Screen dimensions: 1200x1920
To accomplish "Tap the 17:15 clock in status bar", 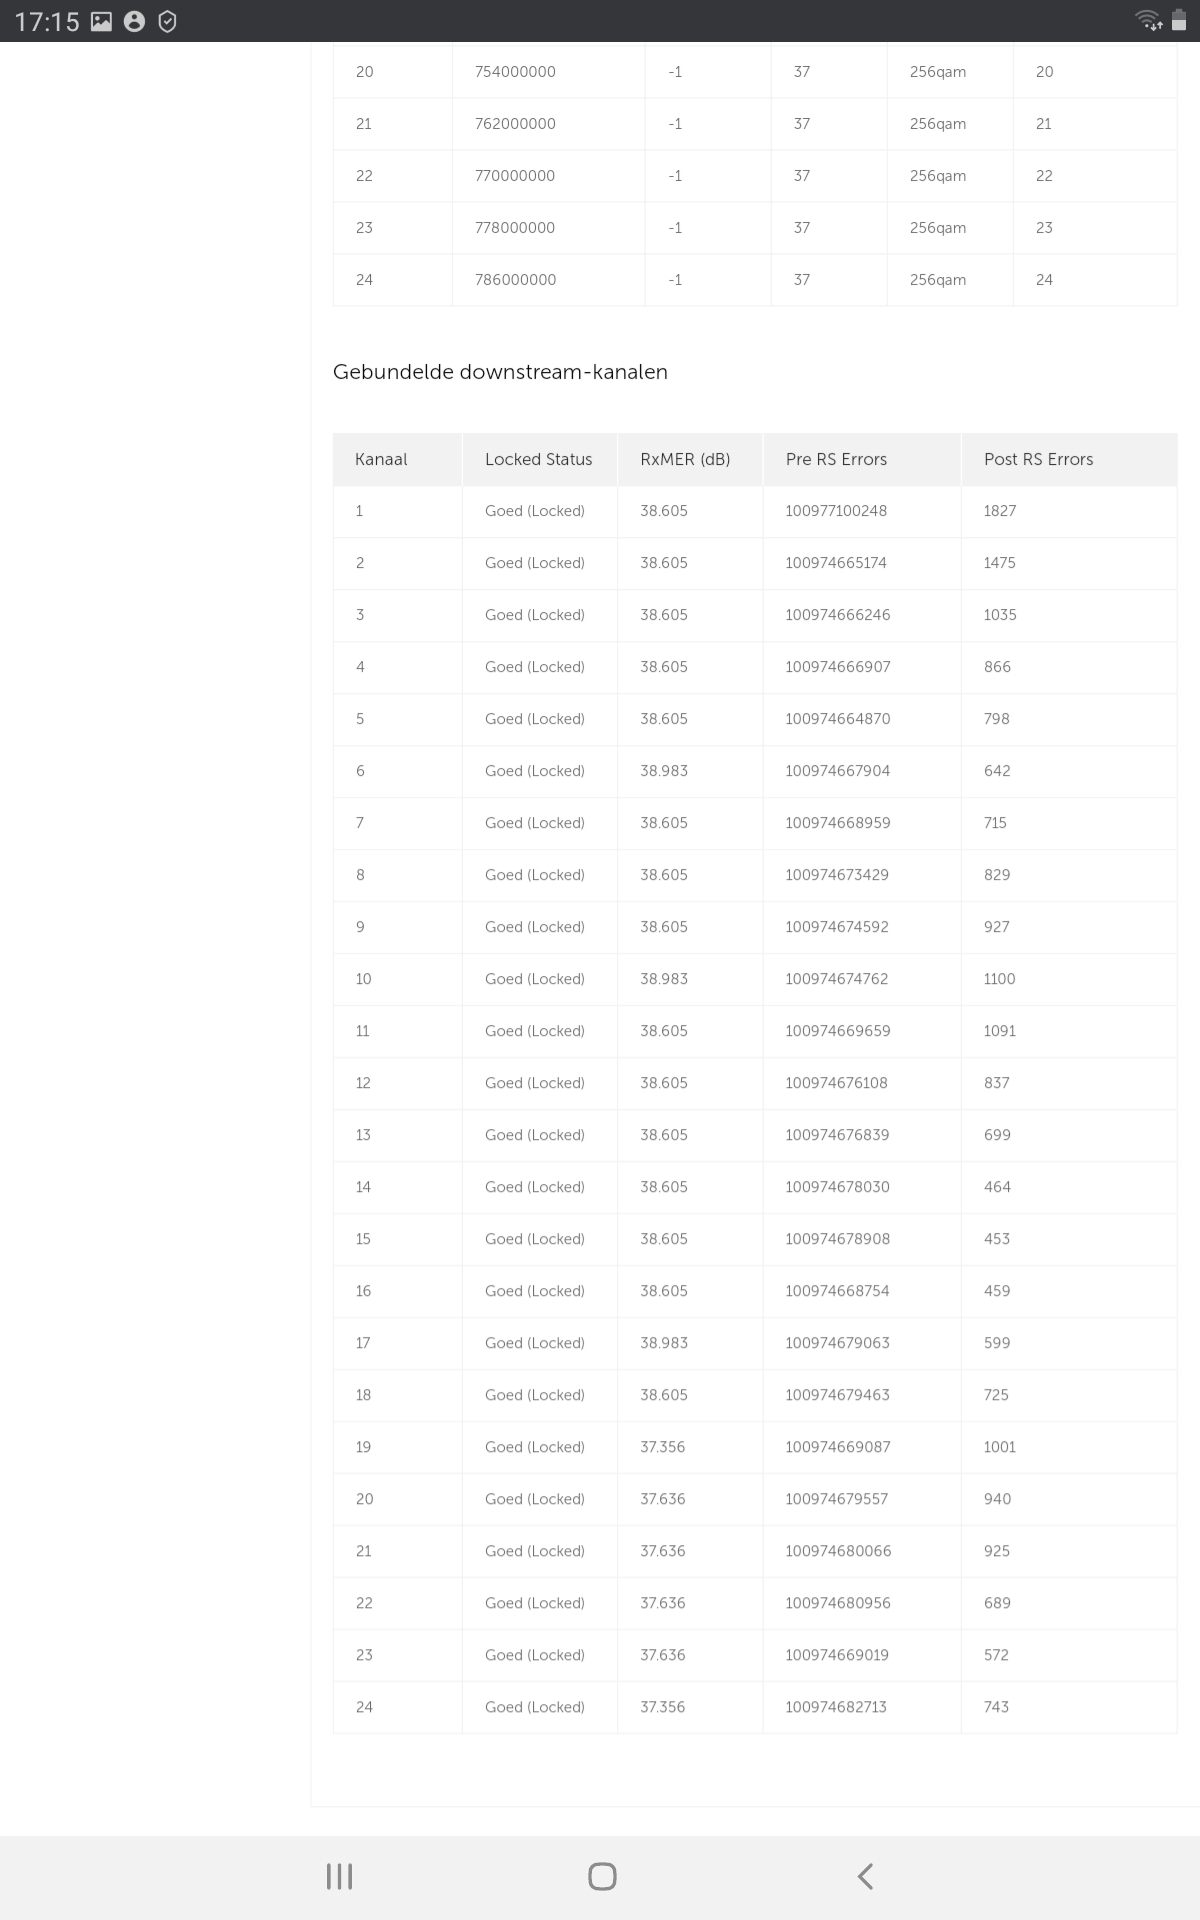I will coord(47,21).
